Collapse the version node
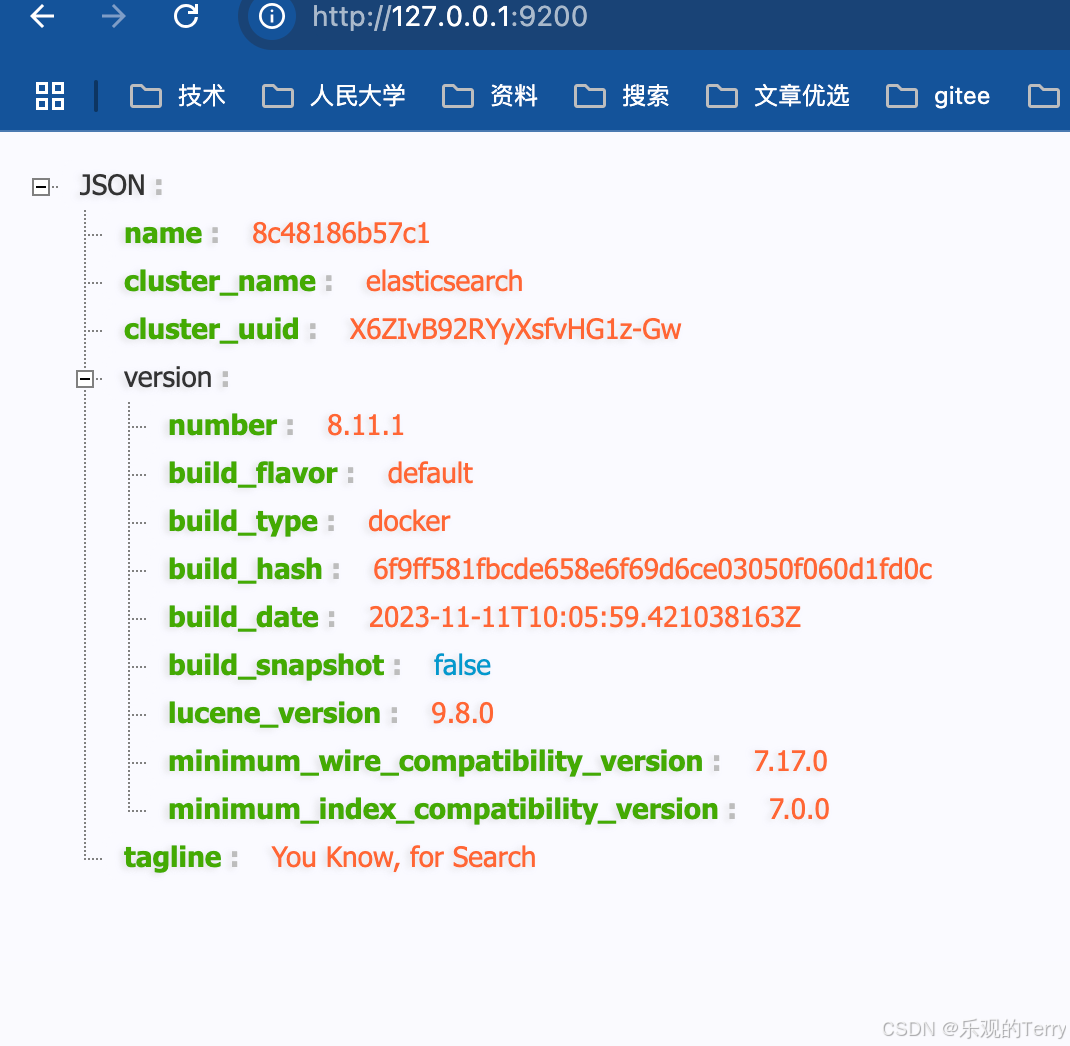This screenshot has height=1046, width=1070. pos(85,378)
